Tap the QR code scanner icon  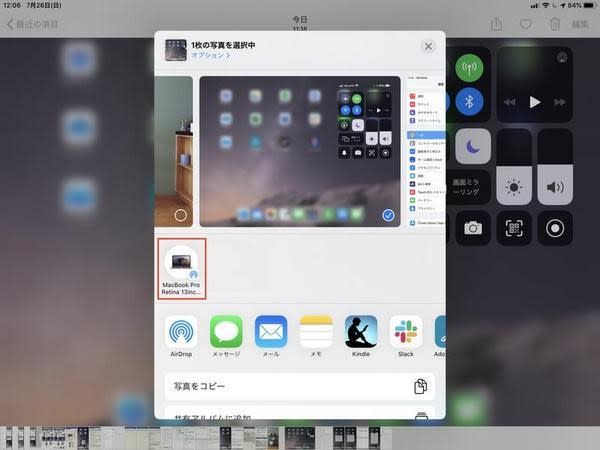(x=514, y=228)
